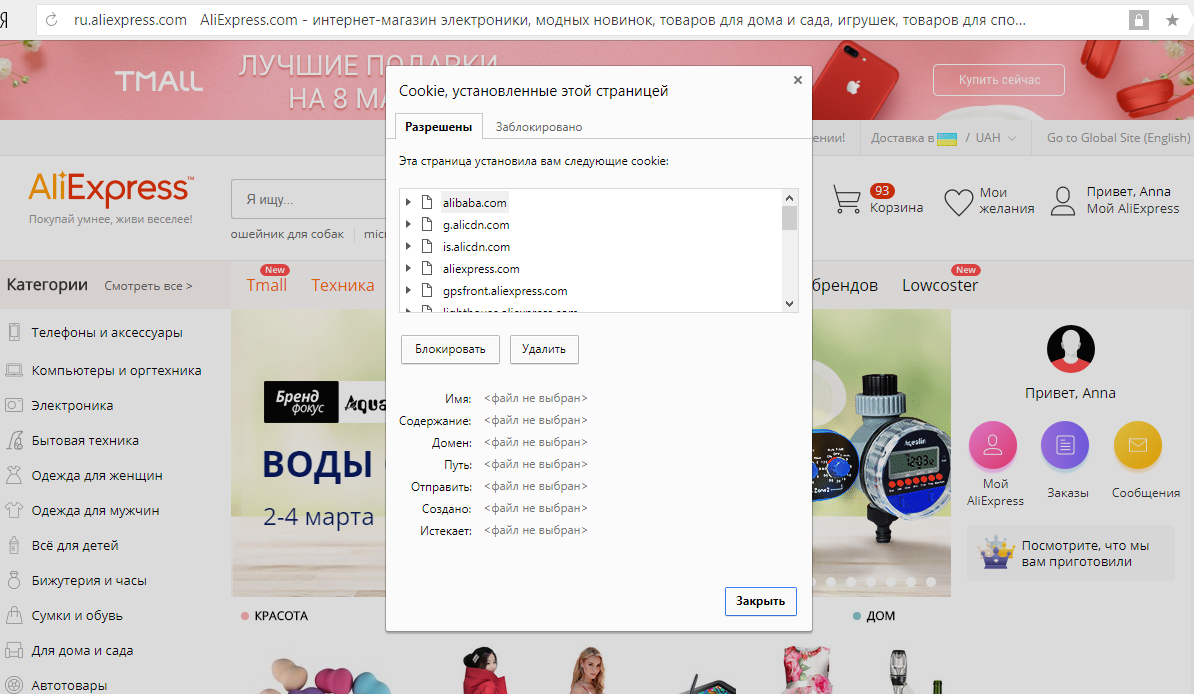This screenshot has width=1194, height=694.
Task: Expand the aliexpress.com cookie tree node
Action: point(408,268)
